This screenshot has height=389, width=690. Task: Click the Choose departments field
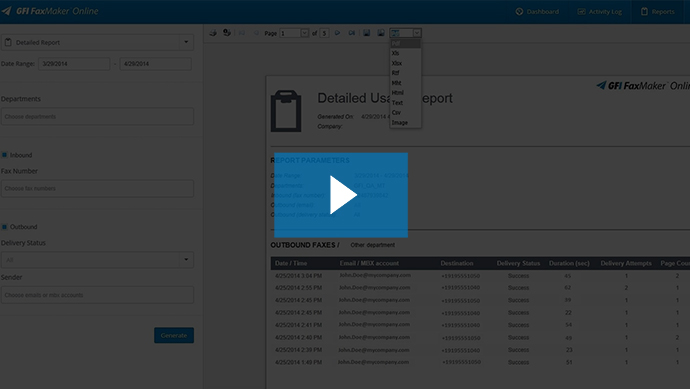pyautogui.click(x=97, y=117)
